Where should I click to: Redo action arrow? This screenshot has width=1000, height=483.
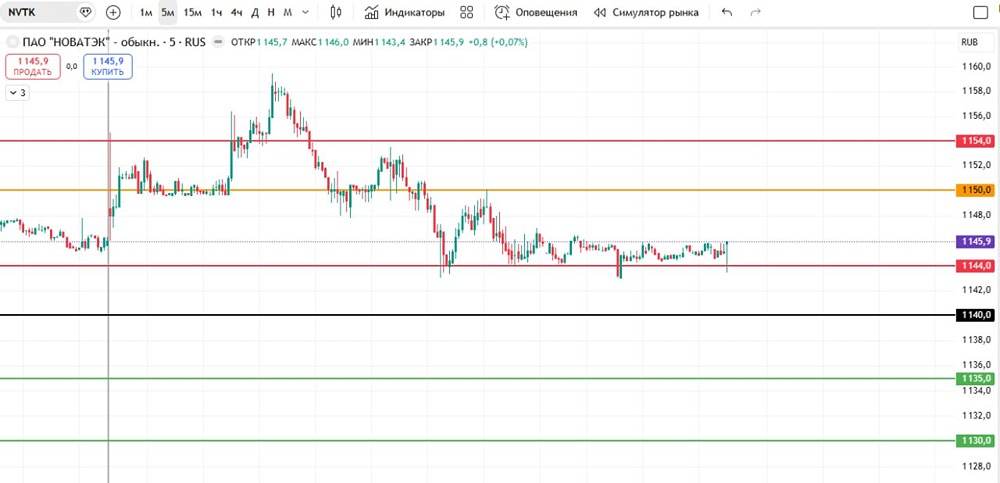point(756,12)
